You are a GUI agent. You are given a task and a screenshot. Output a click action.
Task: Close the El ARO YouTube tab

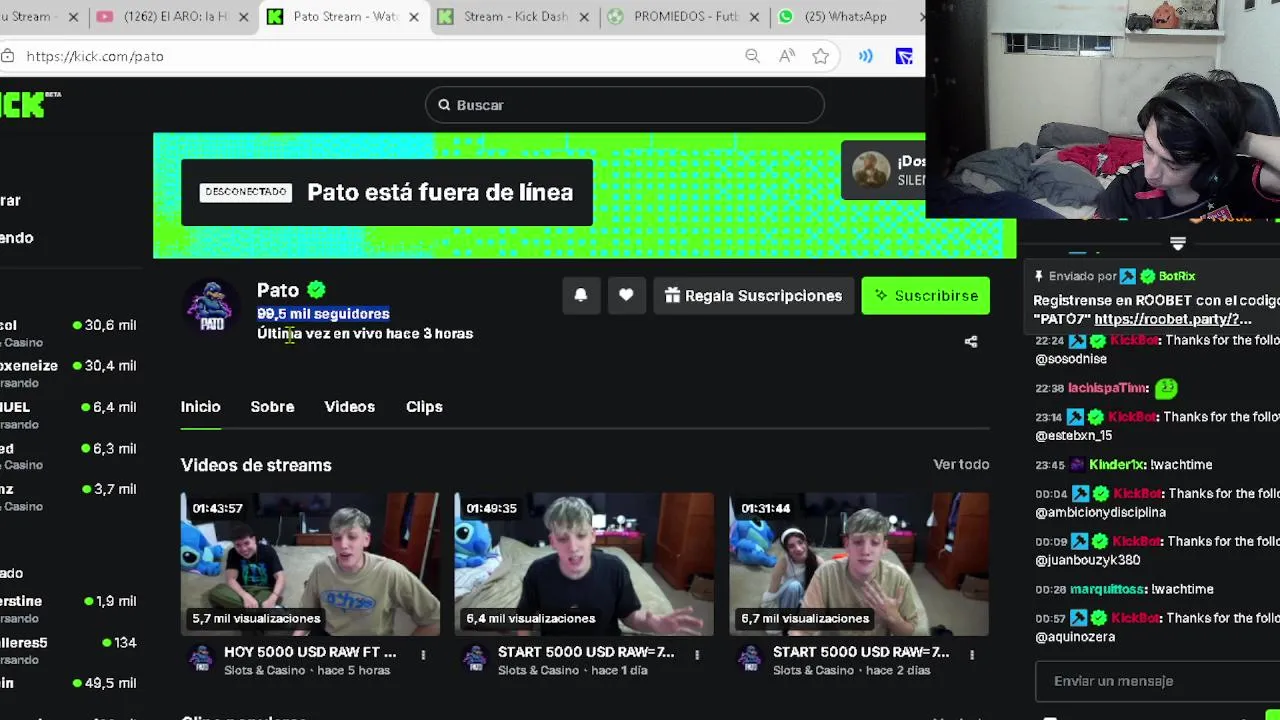coord(243,17)
